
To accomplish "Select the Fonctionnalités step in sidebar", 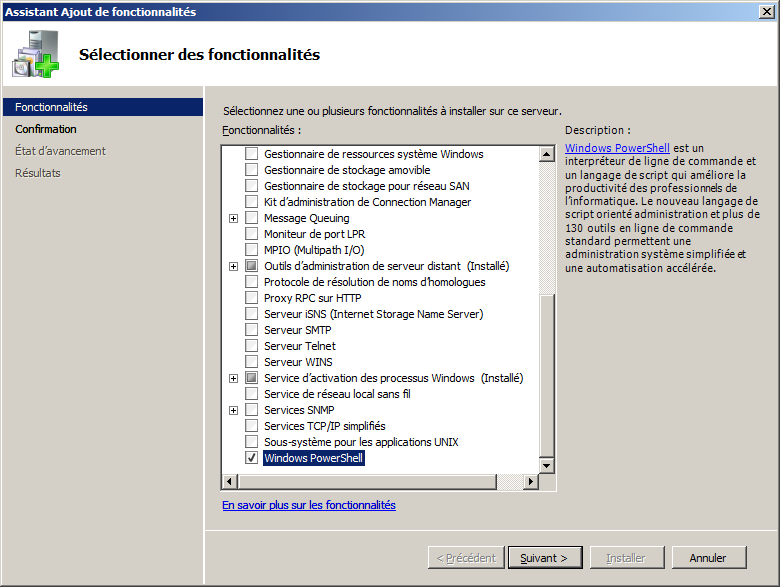I will click(x=52, y=107).
